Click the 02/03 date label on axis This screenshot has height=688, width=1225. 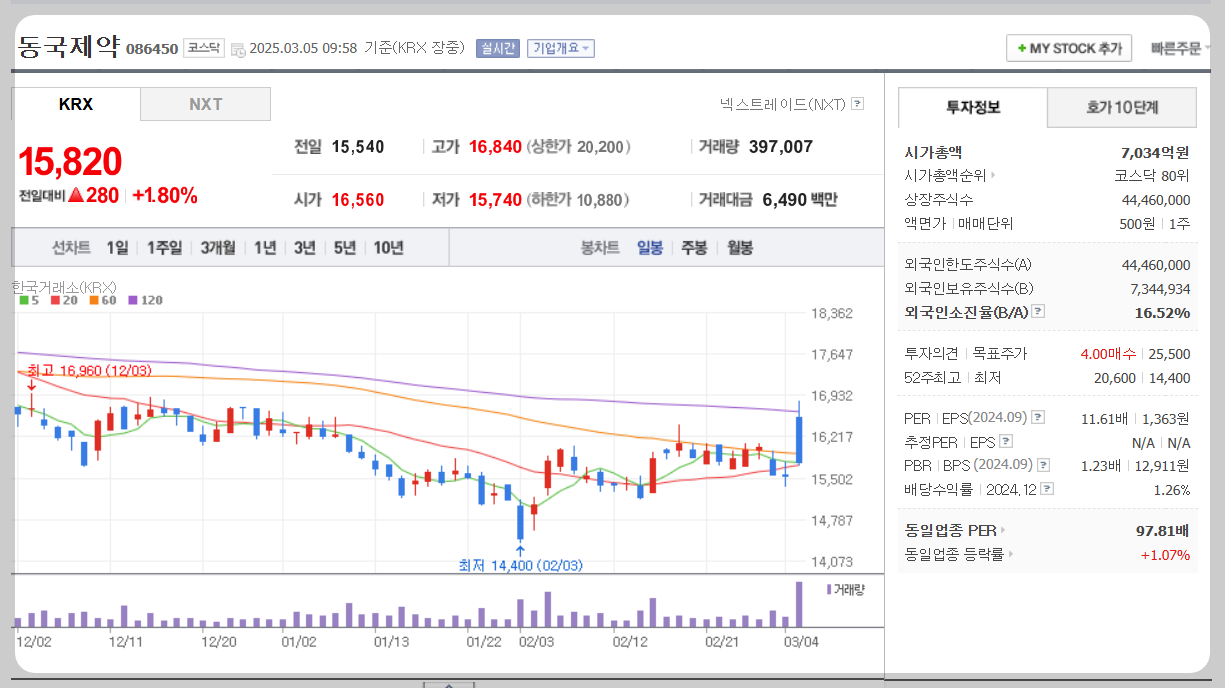tap(537, 641)
